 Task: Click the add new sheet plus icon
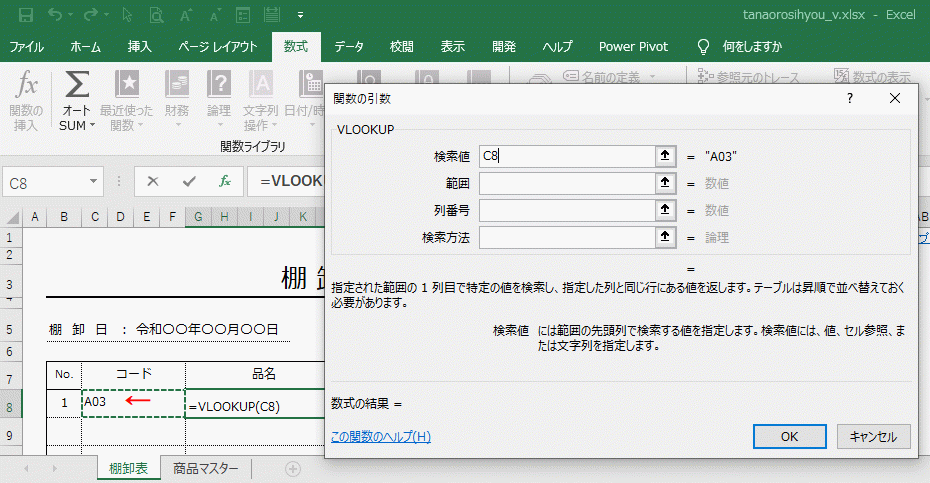click(x=292, y=469)
